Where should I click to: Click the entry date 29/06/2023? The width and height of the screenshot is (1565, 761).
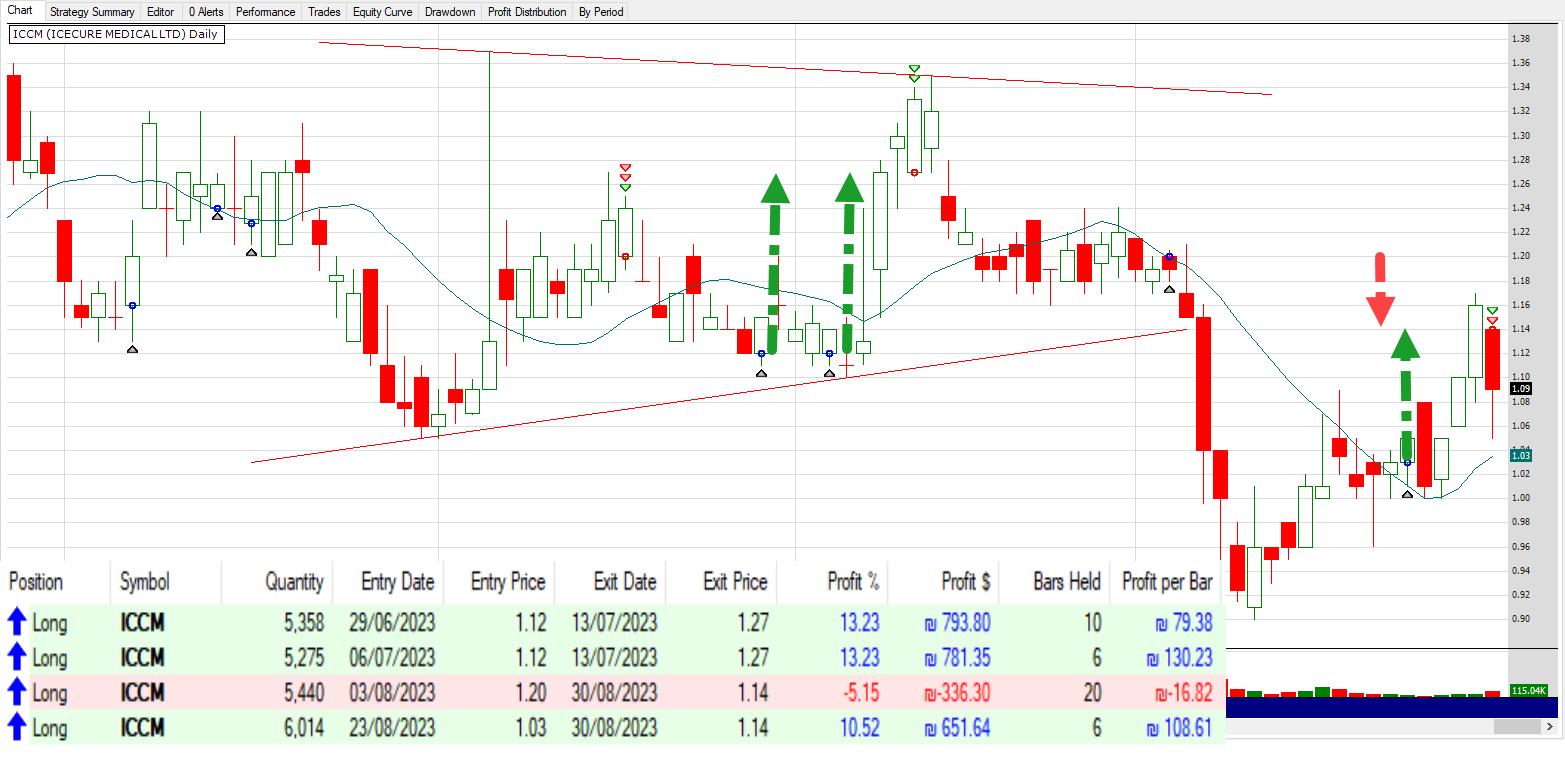(x=392, y=623)
